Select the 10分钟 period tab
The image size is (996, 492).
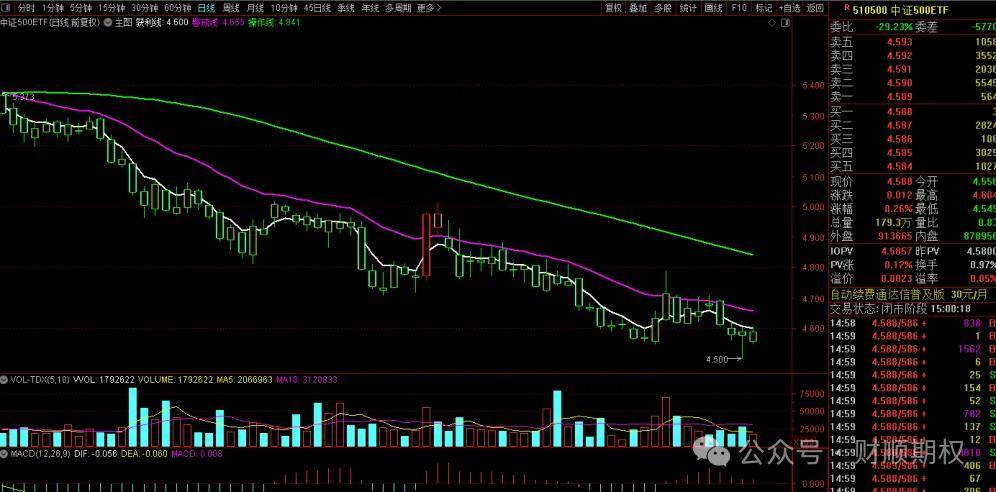[x=284, y=8]
